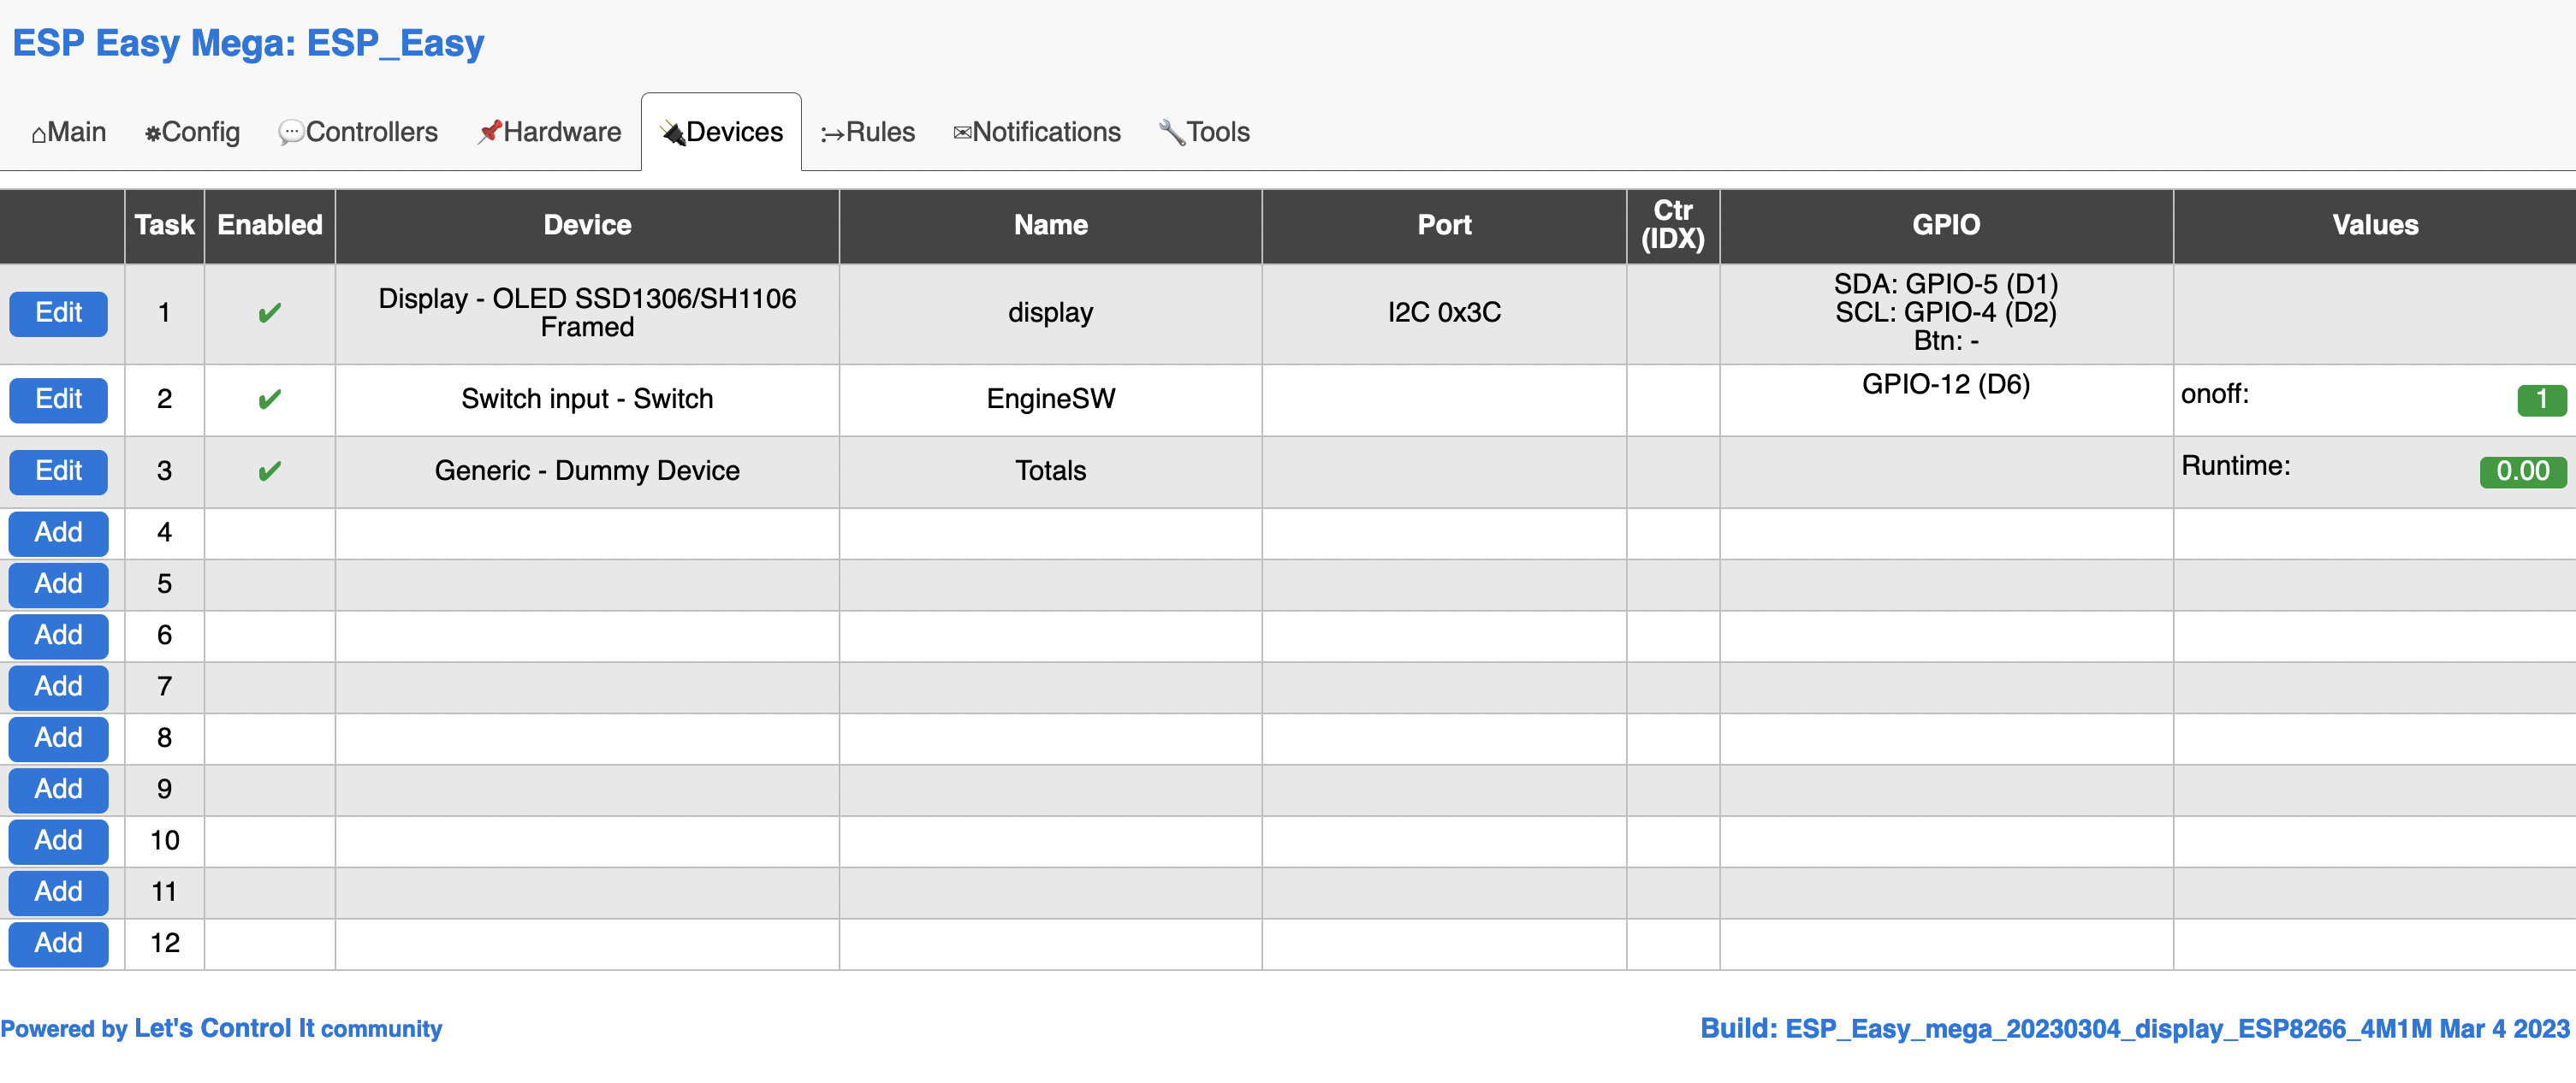Image resolution: width=2576 pixels, height=1083 pixels.
Task: Click the onoff value badge 1
Action: coord(2541,400)
